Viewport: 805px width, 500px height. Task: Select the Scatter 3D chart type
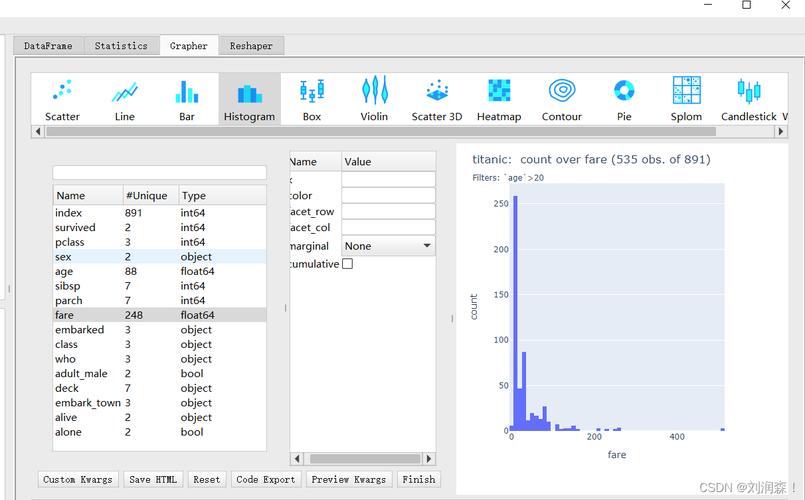coord(437,99)
